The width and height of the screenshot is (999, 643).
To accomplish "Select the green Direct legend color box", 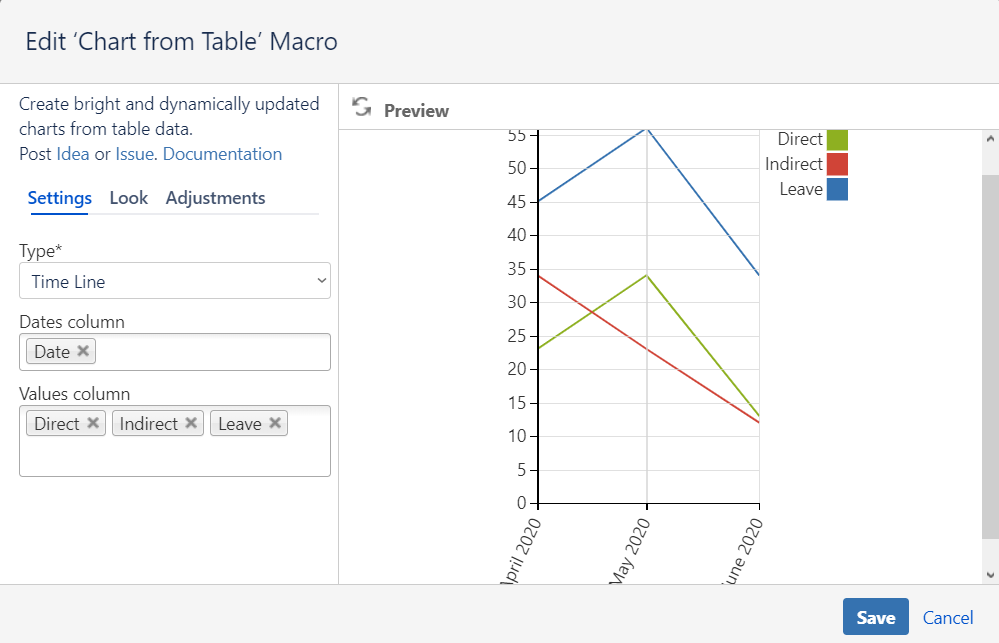I will (839, 139).
